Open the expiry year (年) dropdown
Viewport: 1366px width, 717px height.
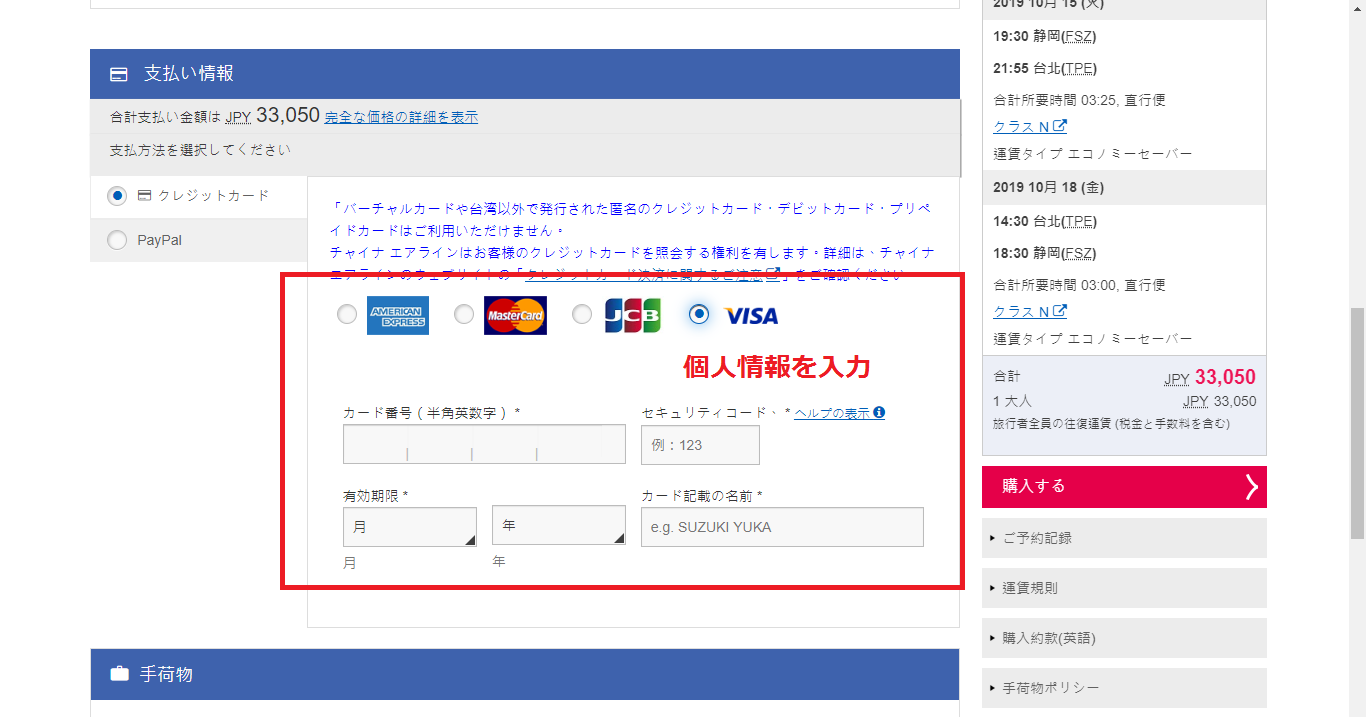558,525
